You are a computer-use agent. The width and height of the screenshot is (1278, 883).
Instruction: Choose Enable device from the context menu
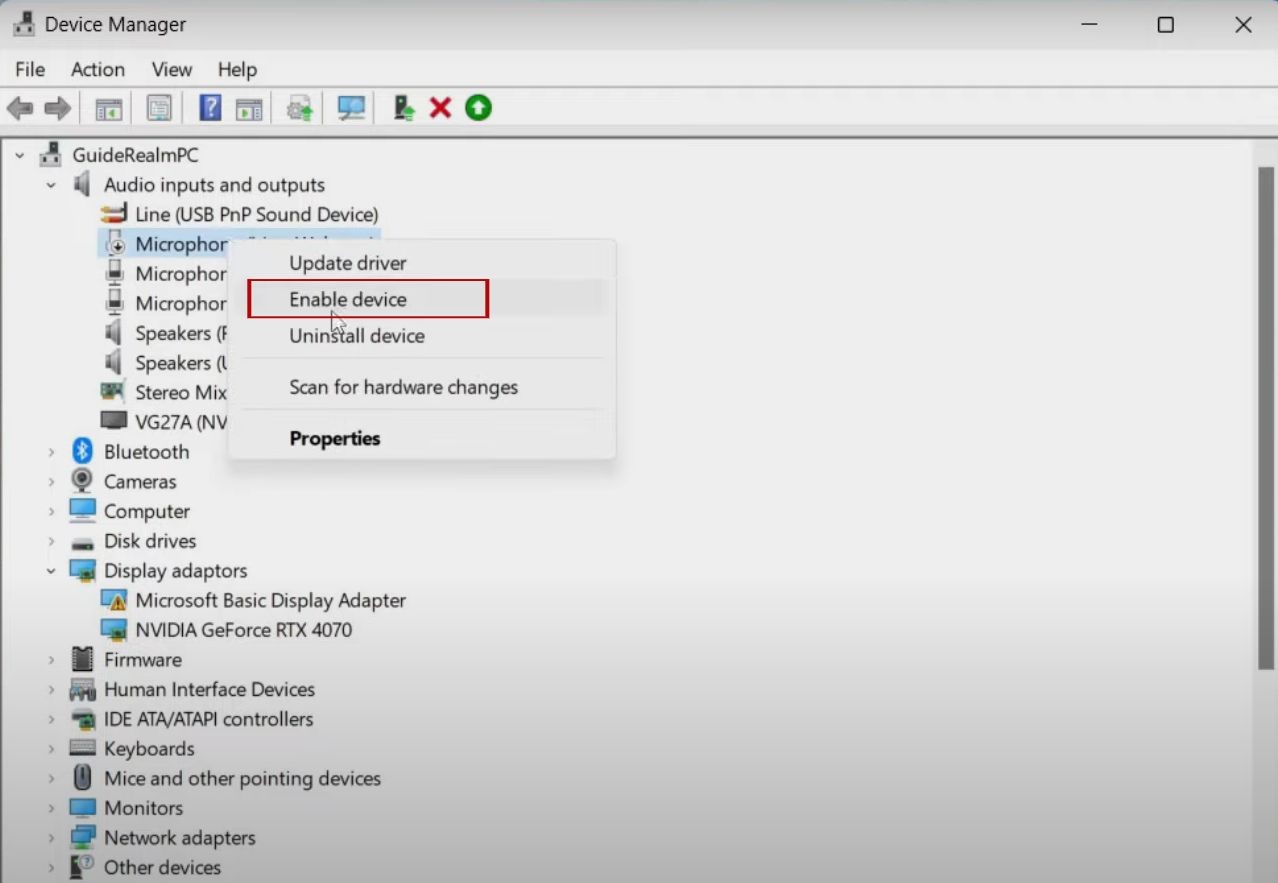pos(347,298)
